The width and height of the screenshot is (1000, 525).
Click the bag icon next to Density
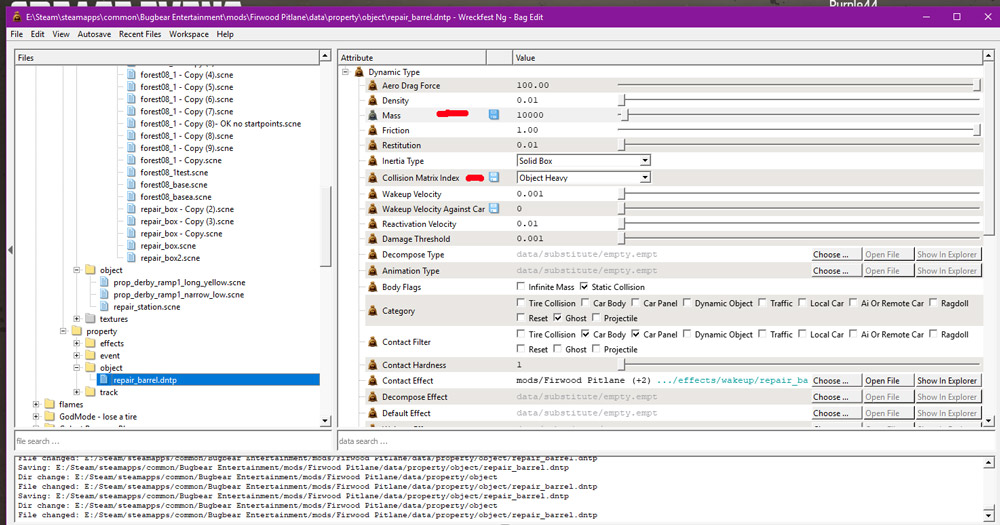coord(373,101)
